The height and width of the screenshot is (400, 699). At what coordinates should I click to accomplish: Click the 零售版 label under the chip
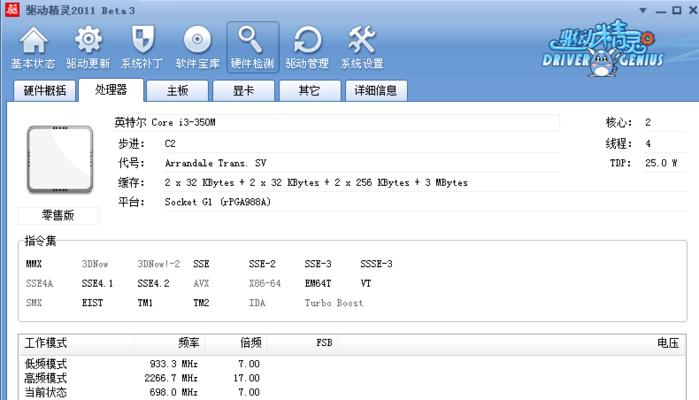tap(58, 215)
